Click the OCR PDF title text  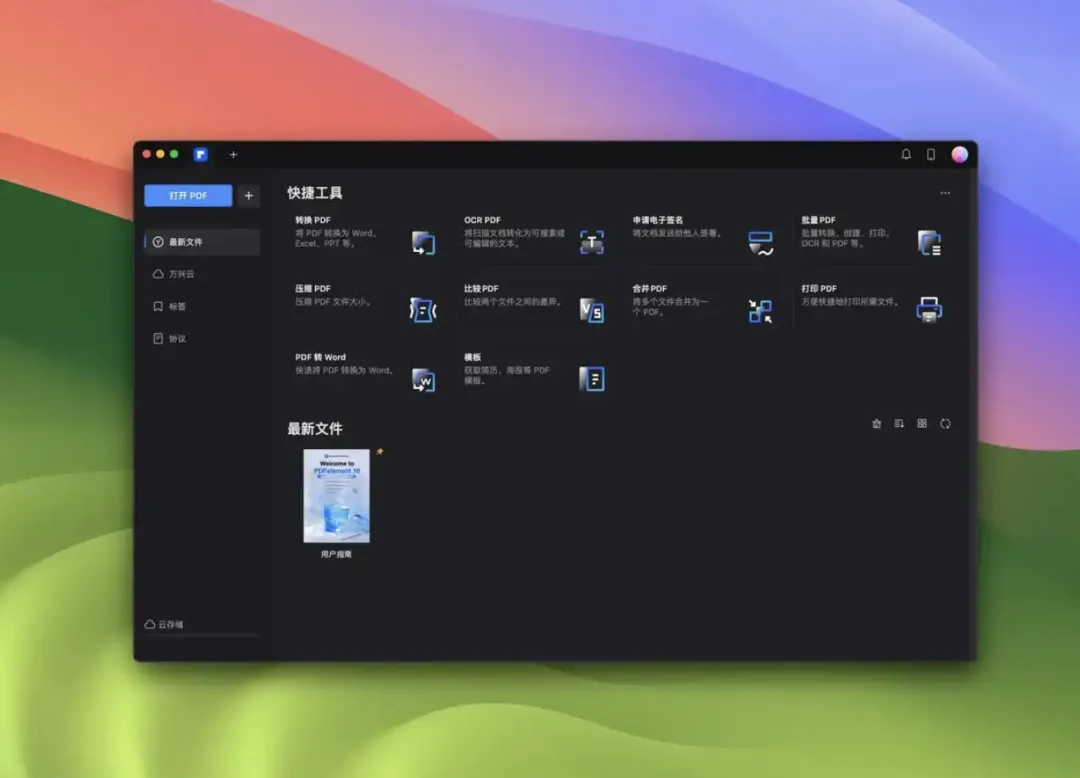tap(482, 220)
